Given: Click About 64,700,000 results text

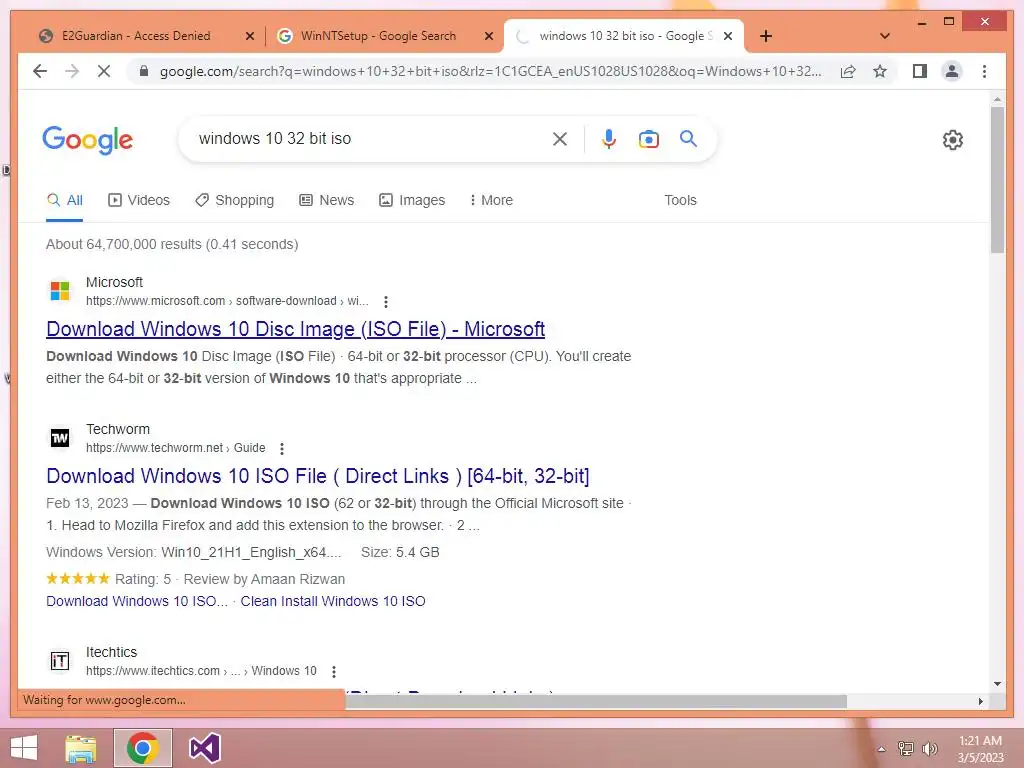Looking at the screenshot, I should coord(172,244).
